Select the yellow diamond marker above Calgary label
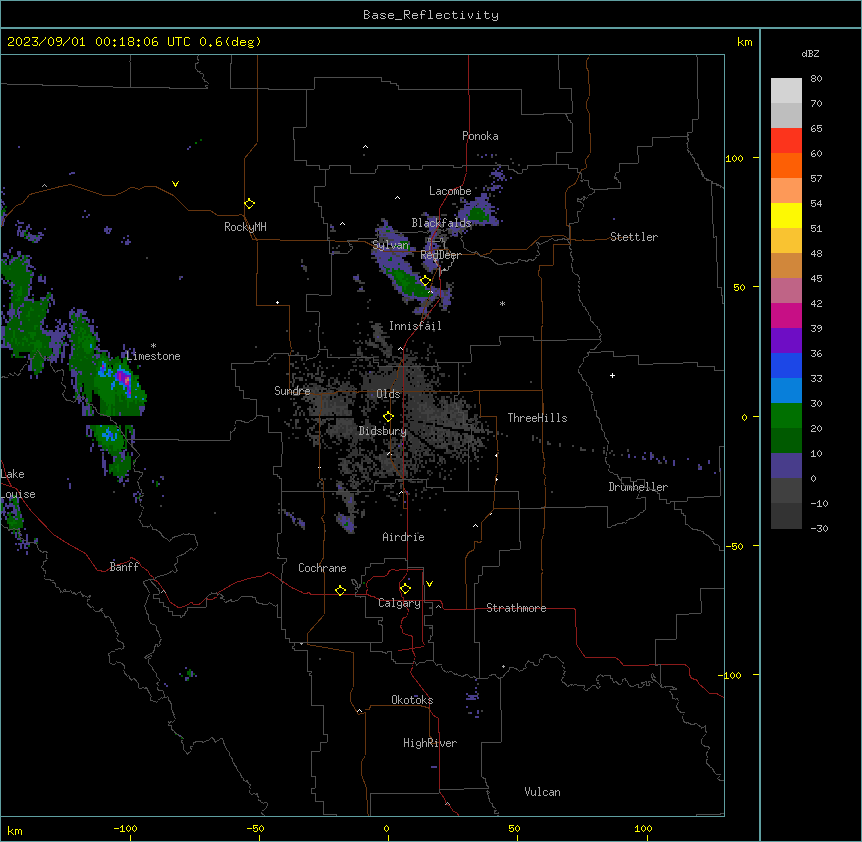862x842 pixels. pos(405,589)
